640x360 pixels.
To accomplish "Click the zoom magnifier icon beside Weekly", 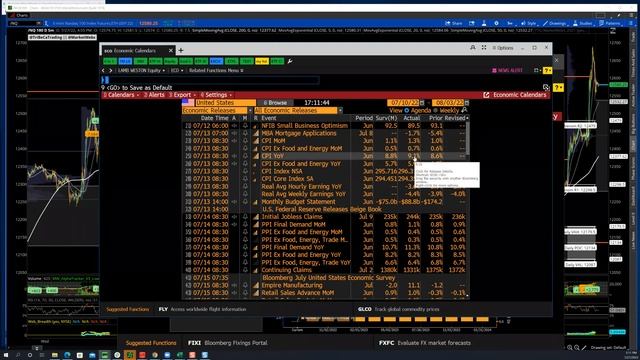I will [464, 110].
